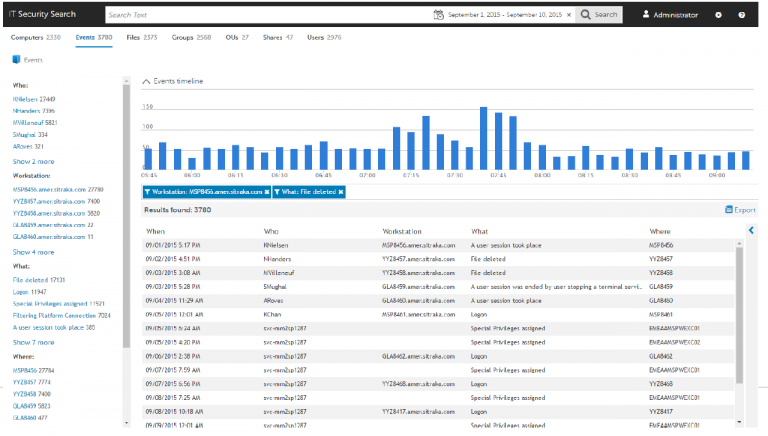768x436 pixels.
Task: Sort by the Who column header
Action: (271, 231)
